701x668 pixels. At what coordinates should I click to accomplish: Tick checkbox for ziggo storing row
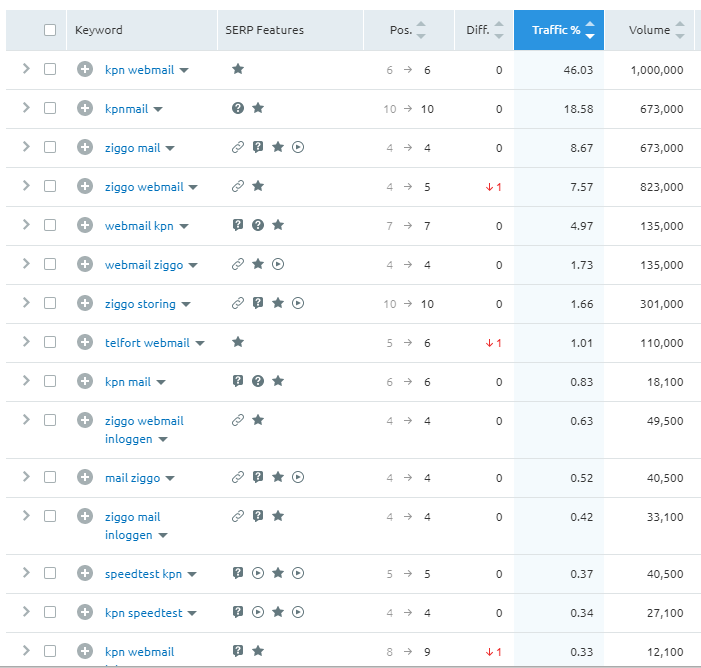[50, 303]
